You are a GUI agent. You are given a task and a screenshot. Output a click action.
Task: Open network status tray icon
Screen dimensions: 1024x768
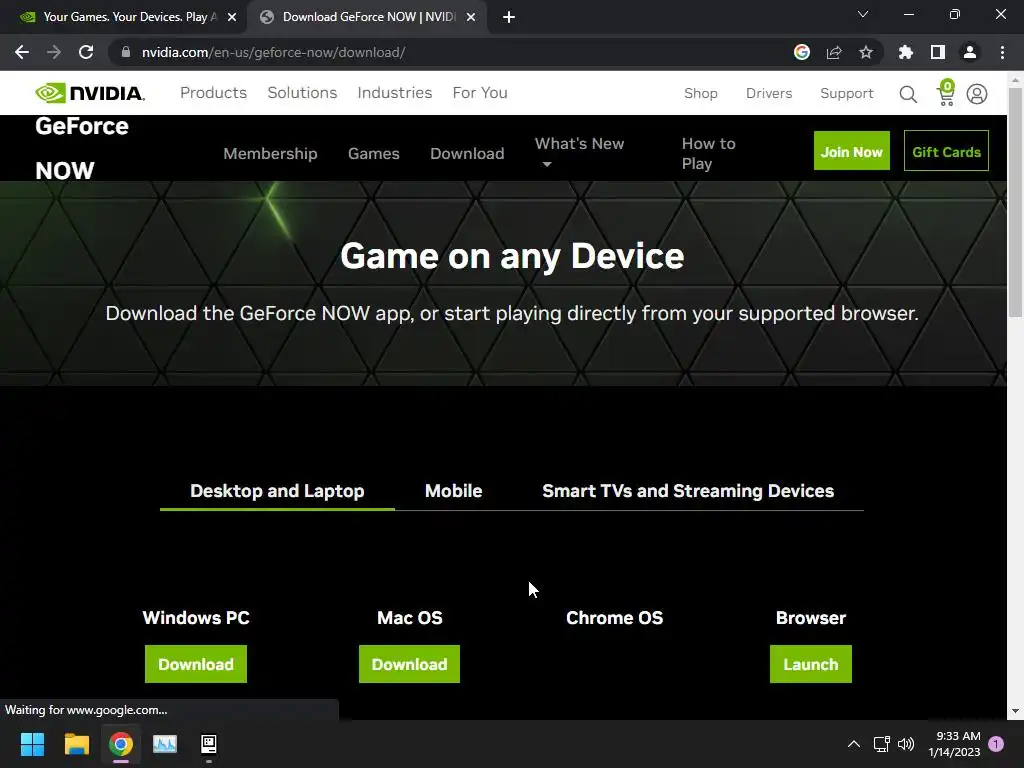(882, 744)
